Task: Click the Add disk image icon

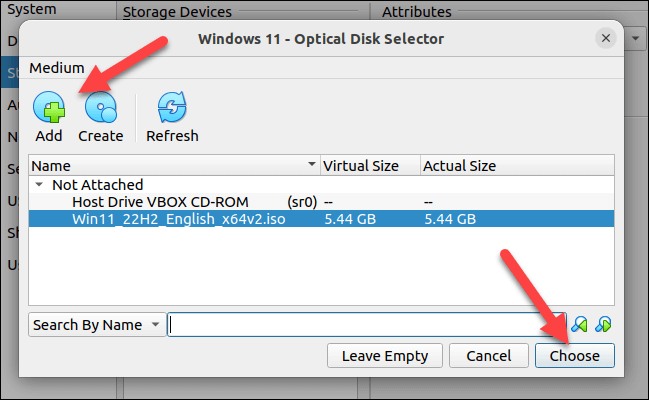Action: coord(48,110)
